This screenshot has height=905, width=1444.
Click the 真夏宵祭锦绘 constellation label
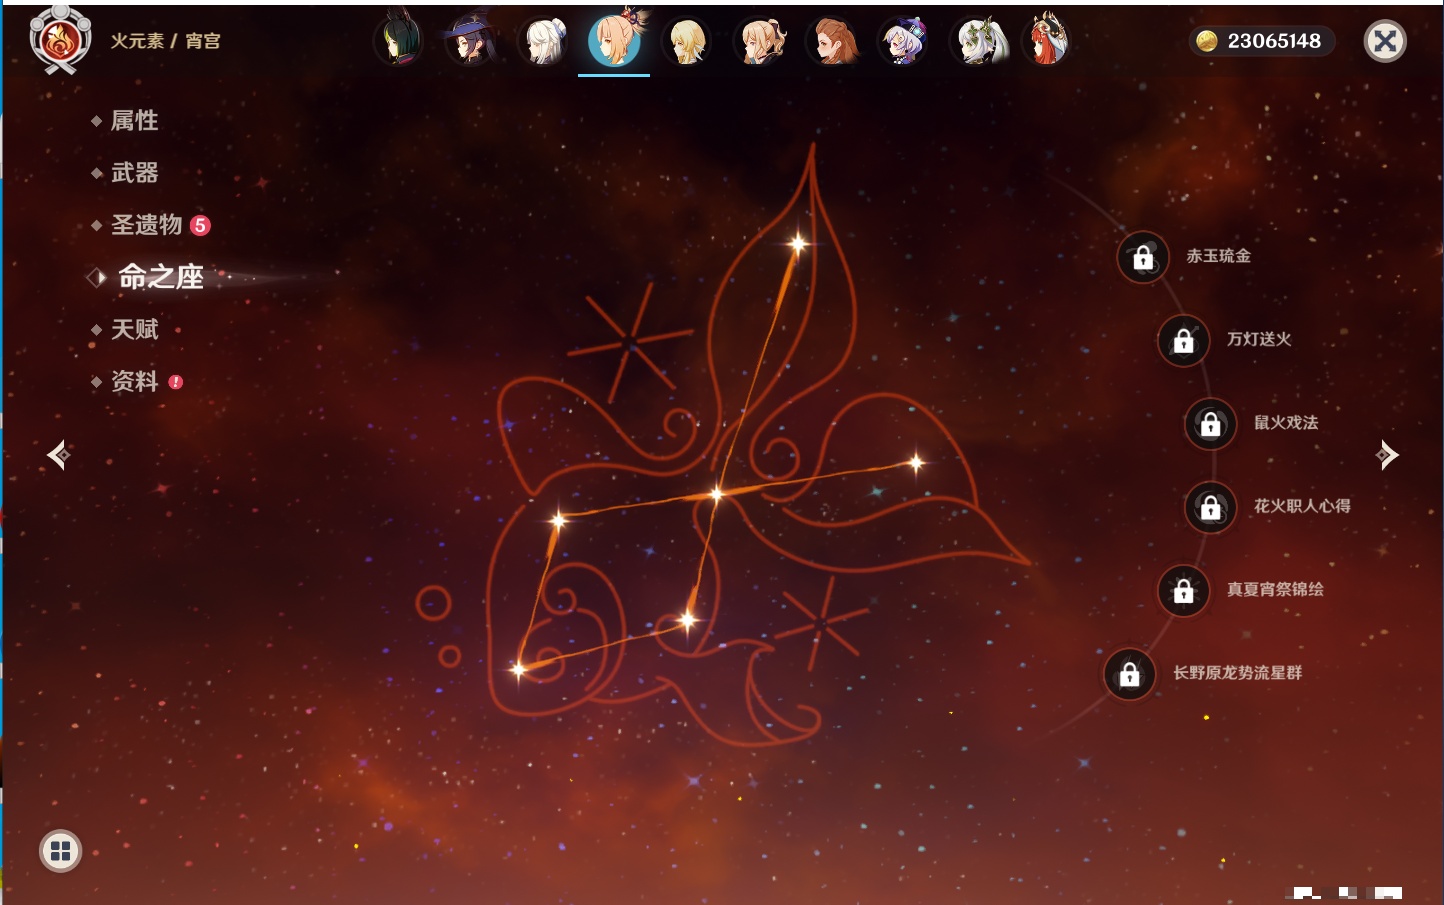click(x=1275, y=589)
